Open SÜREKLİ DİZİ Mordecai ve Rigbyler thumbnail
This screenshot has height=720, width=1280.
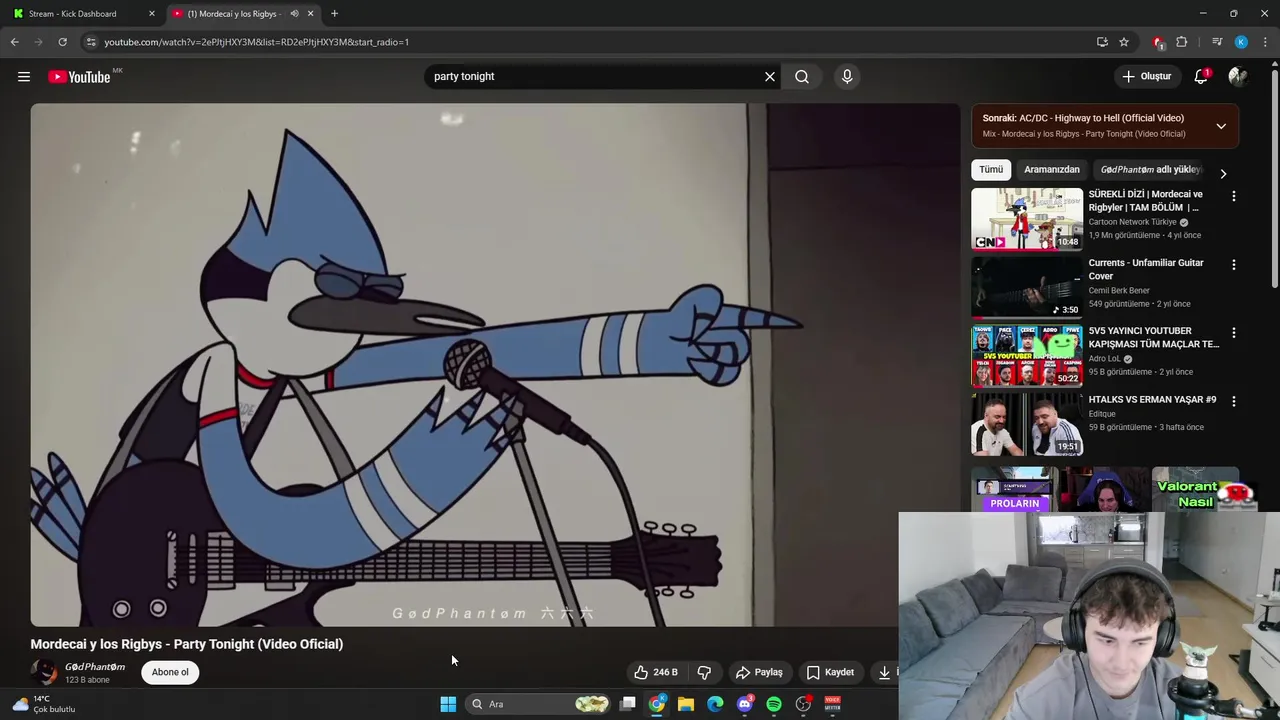point(1027,218)
